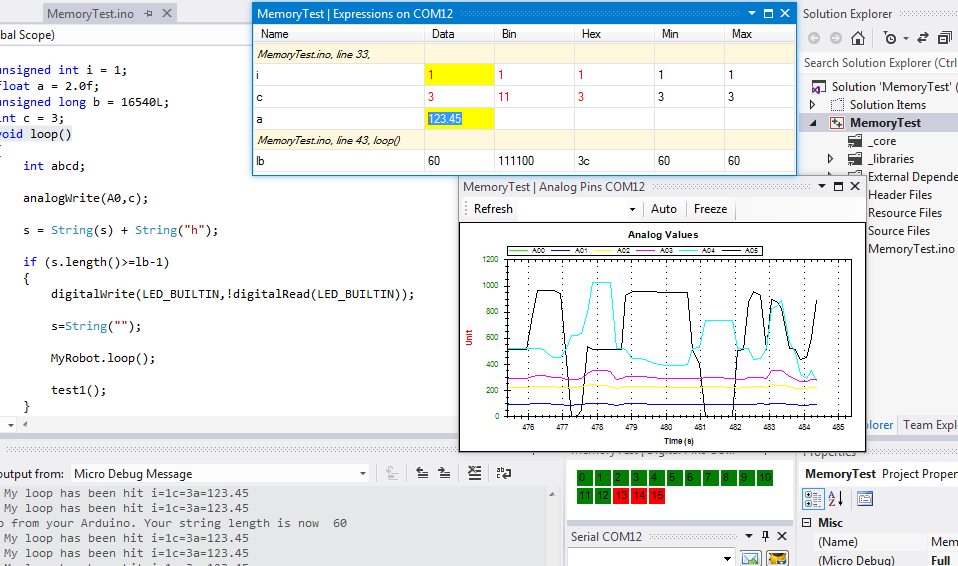Viewport: 958px width, 566px height.
Task: Collapse the Misc property category
Action: (x=808, y=523)
